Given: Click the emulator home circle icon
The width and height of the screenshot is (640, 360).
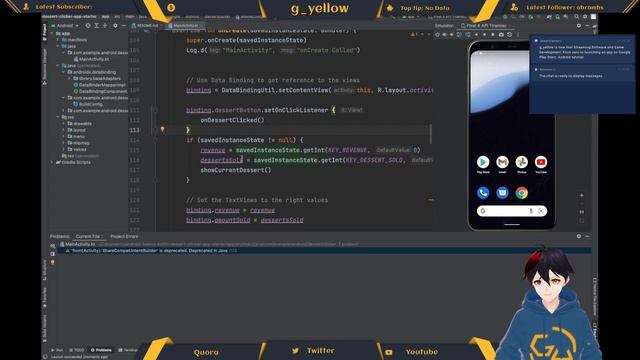Looking at the screenshot, I should tap(484, 35).
